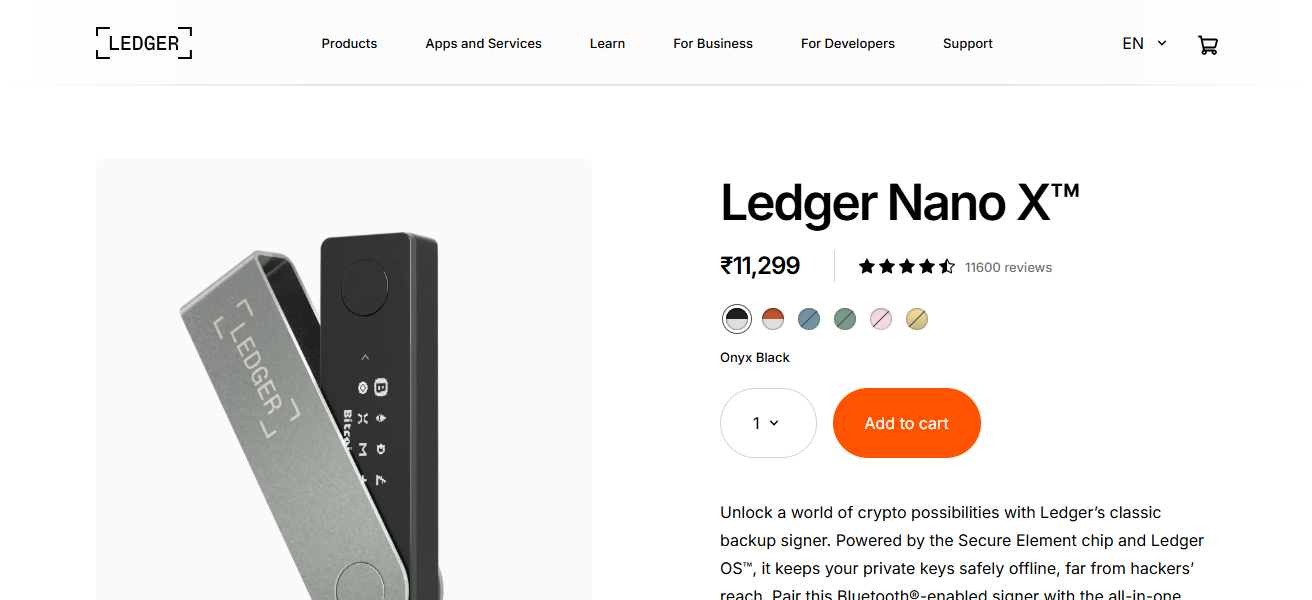1312x600 pixels.
Task: Open the For Developers menu
Action: (847, 43)
